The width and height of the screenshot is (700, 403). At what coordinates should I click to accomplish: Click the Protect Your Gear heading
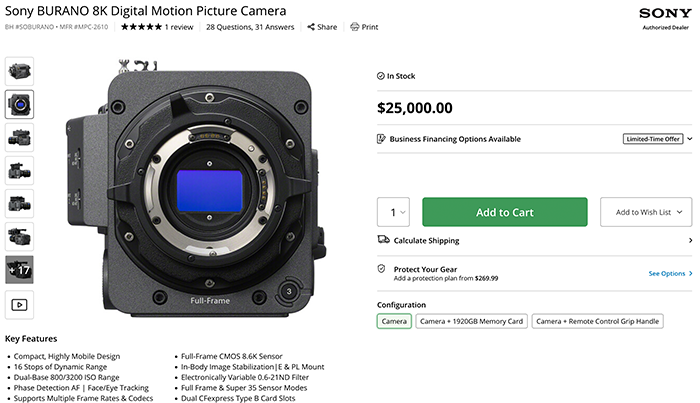[425, 269]
